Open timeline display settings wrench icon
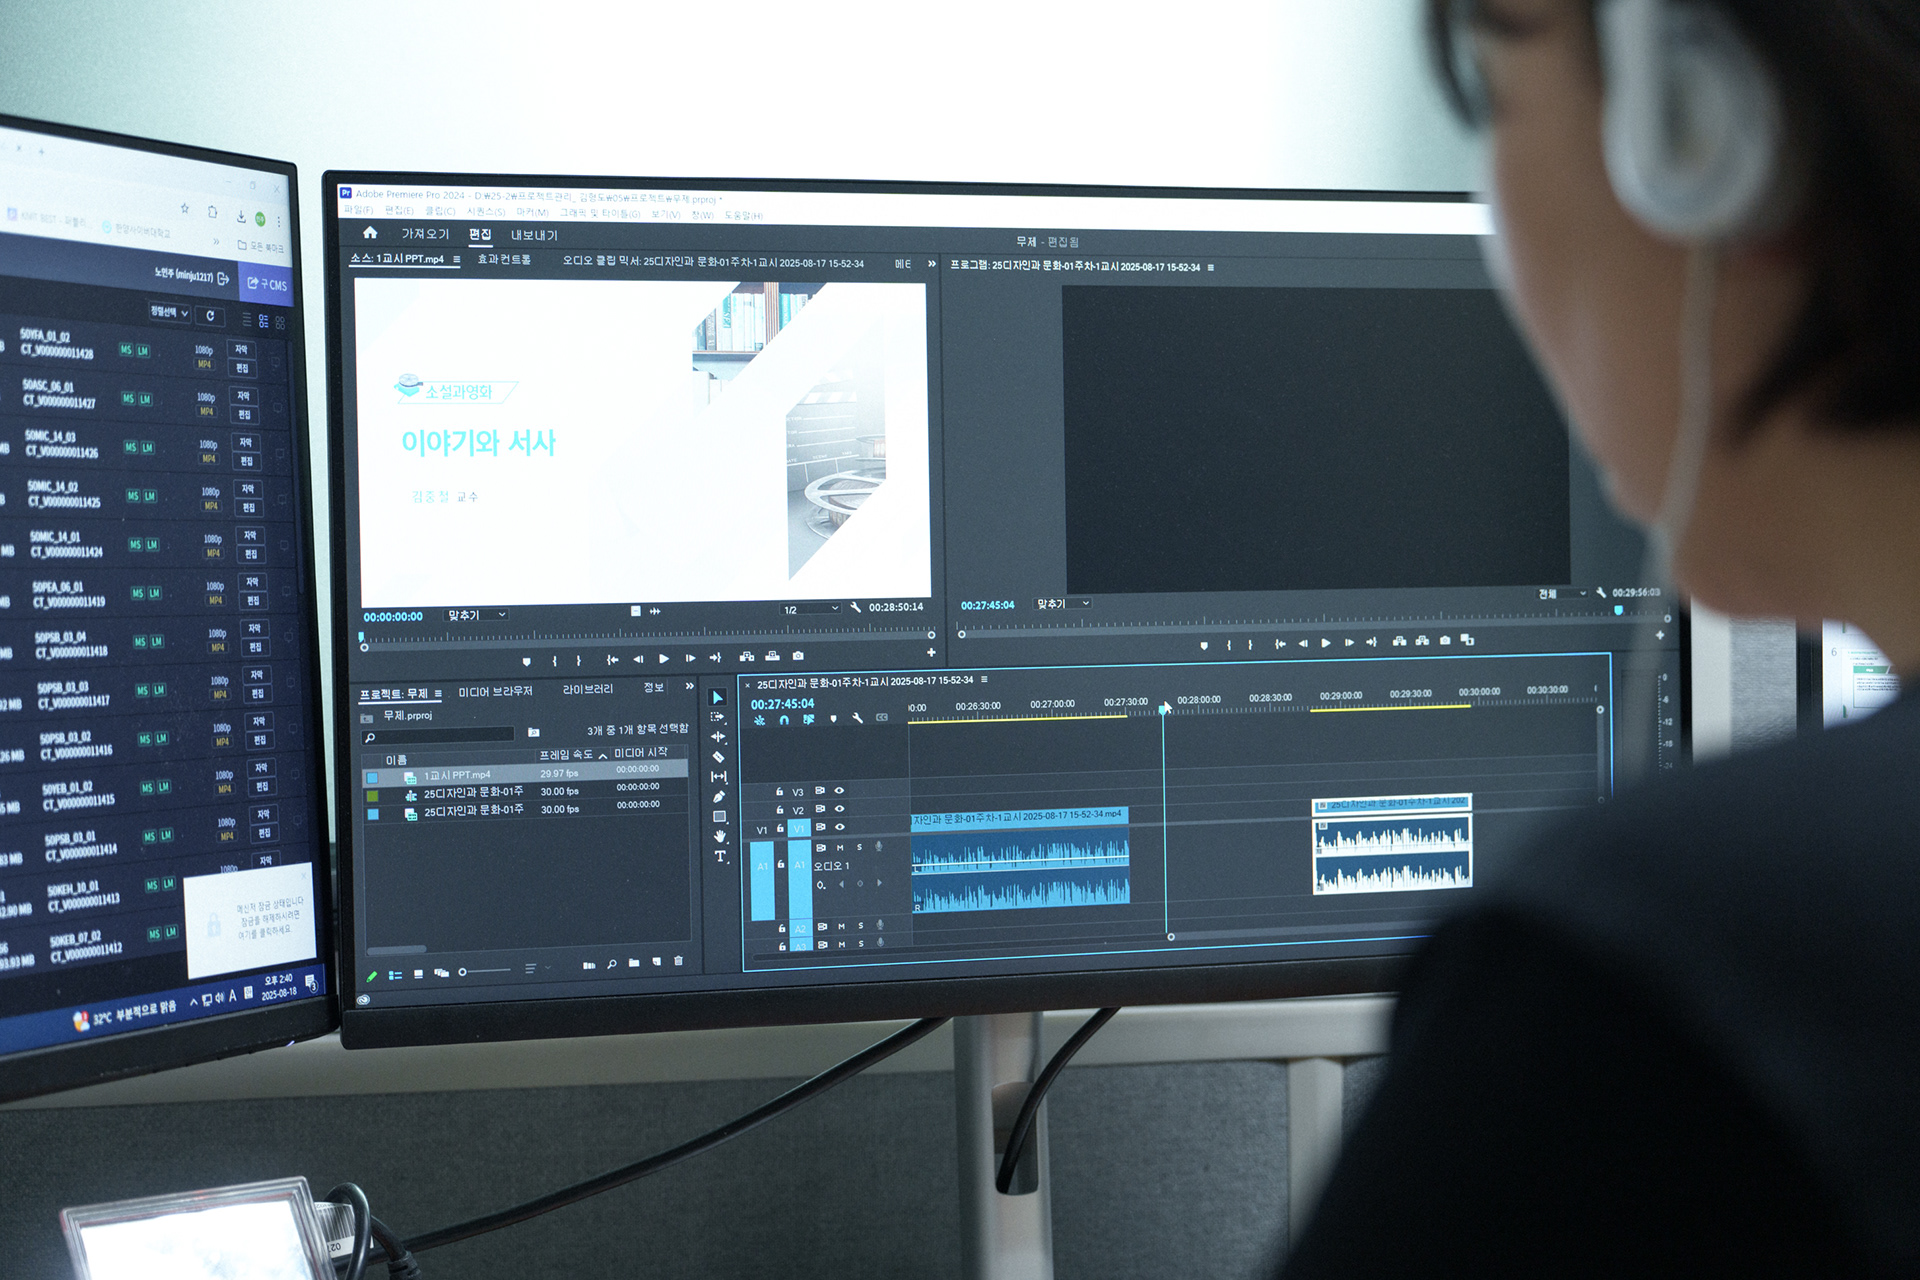This screenshot has width=1920, height=1280. (857, 718)
